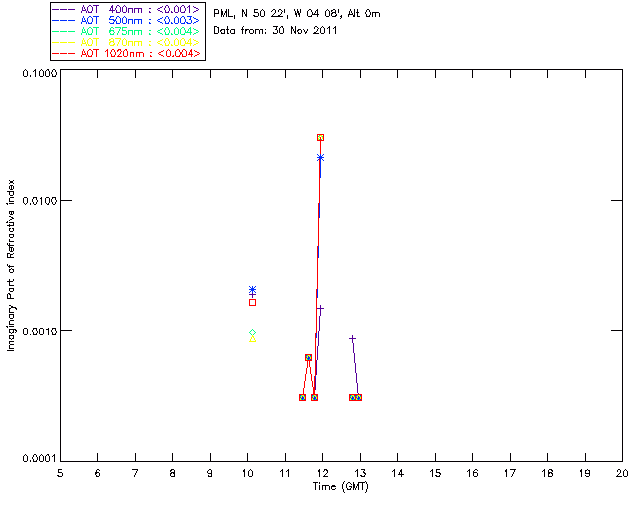The width and height of the screenshot is (640, 512).
Task: Click the AOT 500nm legend entry
Action: [x=127, y=20]
